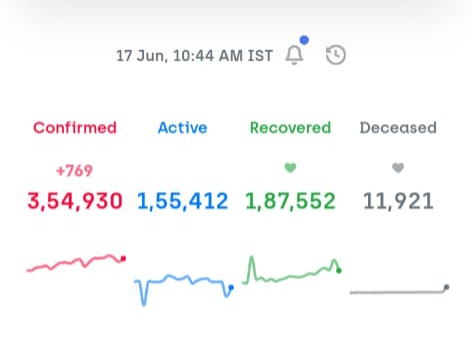Click the red end dot on confirmed sparkline

[123, 258]
